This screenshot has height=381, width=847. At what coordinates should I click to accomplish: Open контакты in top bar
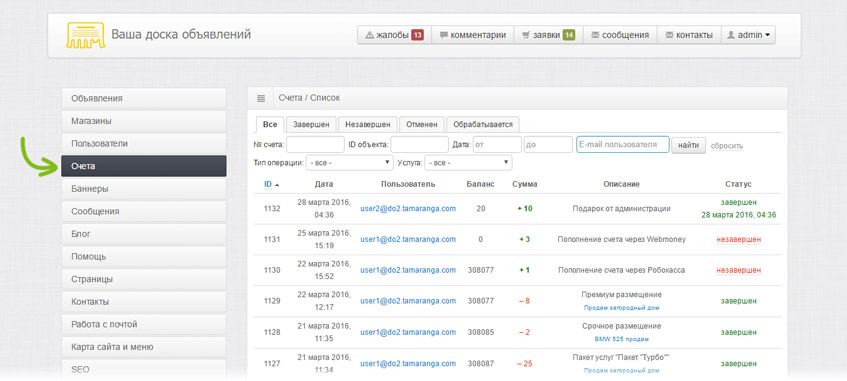(689, 35)
